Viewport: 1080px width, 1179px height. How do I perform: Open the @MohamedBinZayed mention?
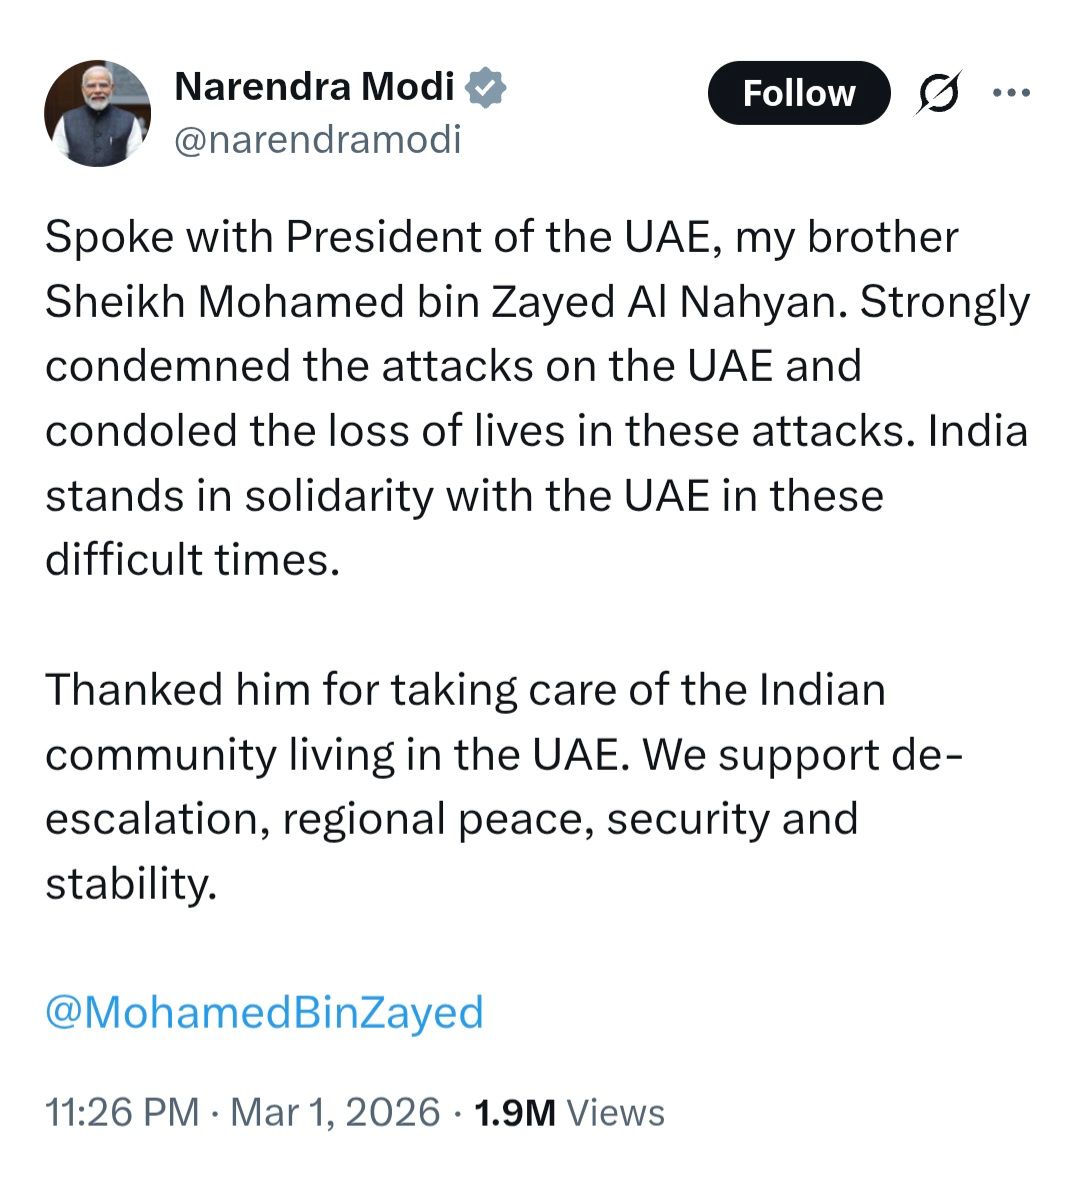(264, 1012)
